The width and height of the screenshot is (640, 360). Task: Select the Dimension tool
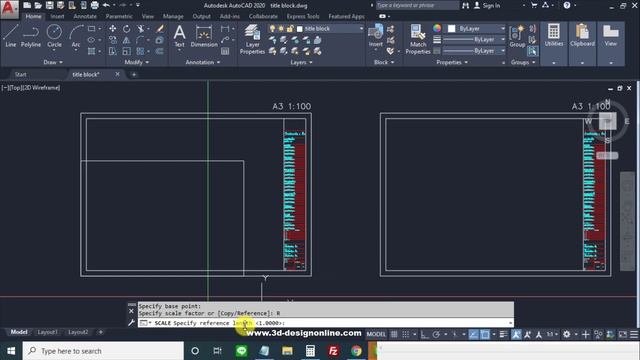click(x=204, y=36)
